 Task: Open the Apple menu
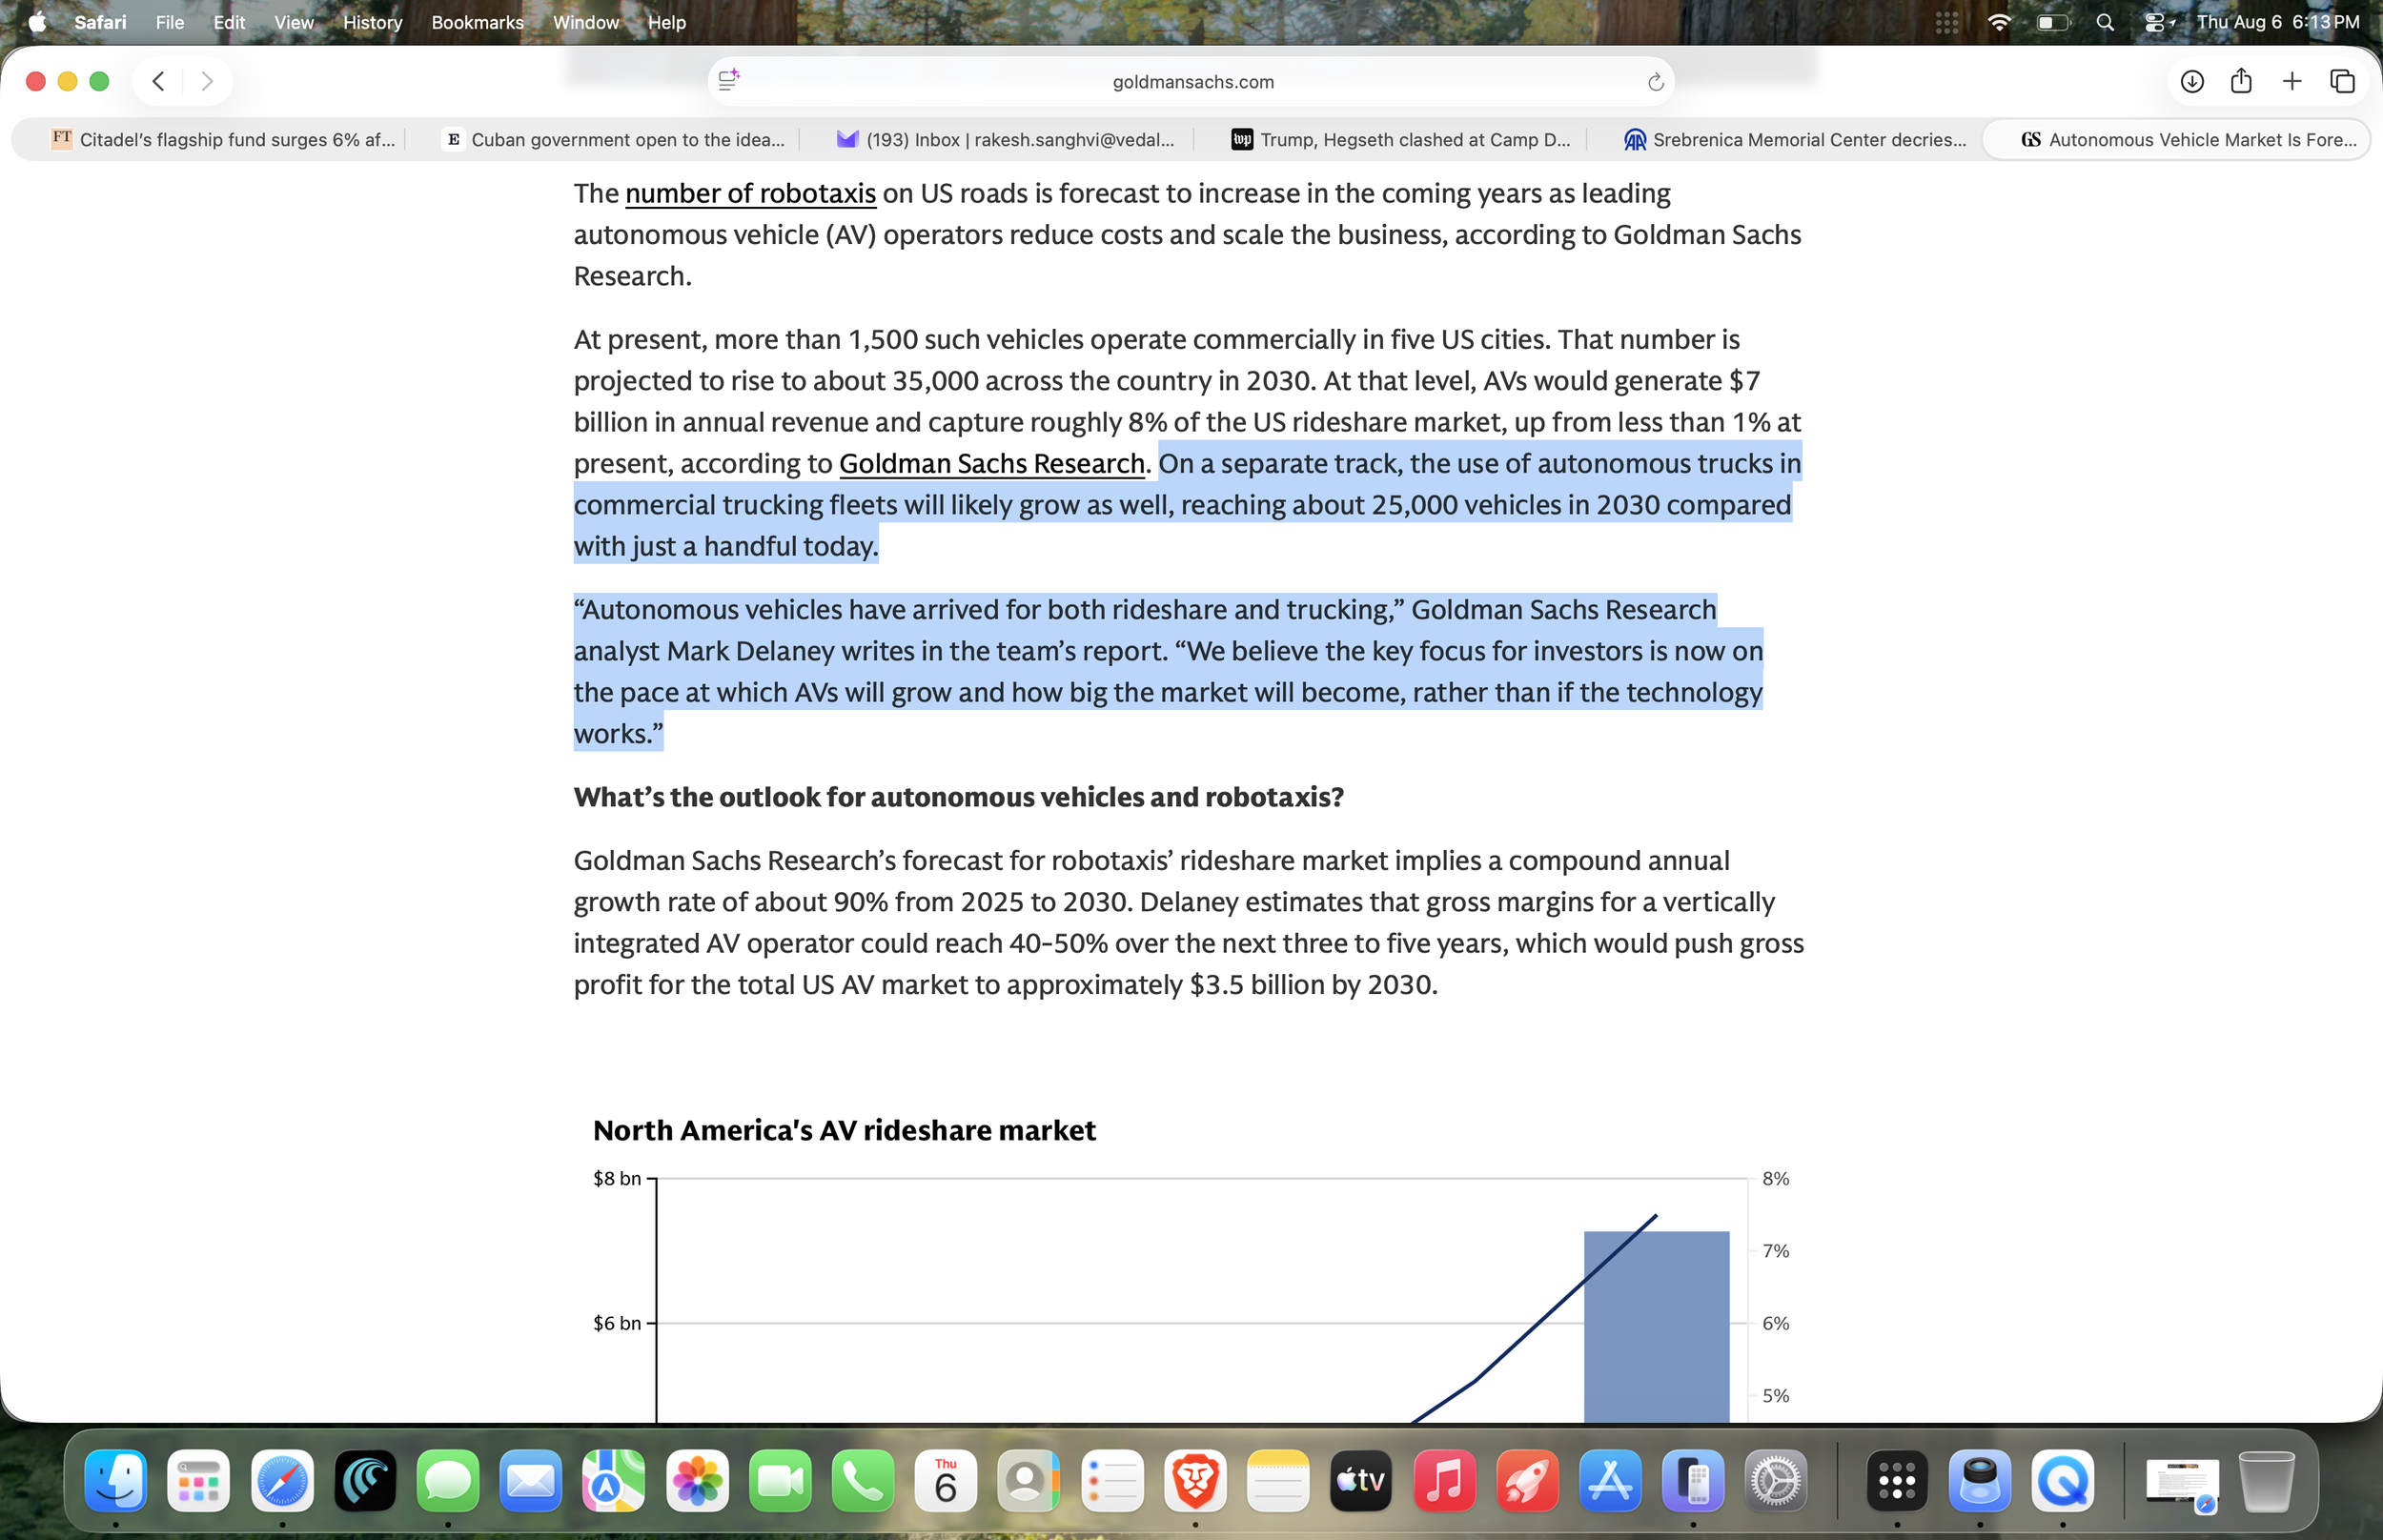tap(37, 22)
